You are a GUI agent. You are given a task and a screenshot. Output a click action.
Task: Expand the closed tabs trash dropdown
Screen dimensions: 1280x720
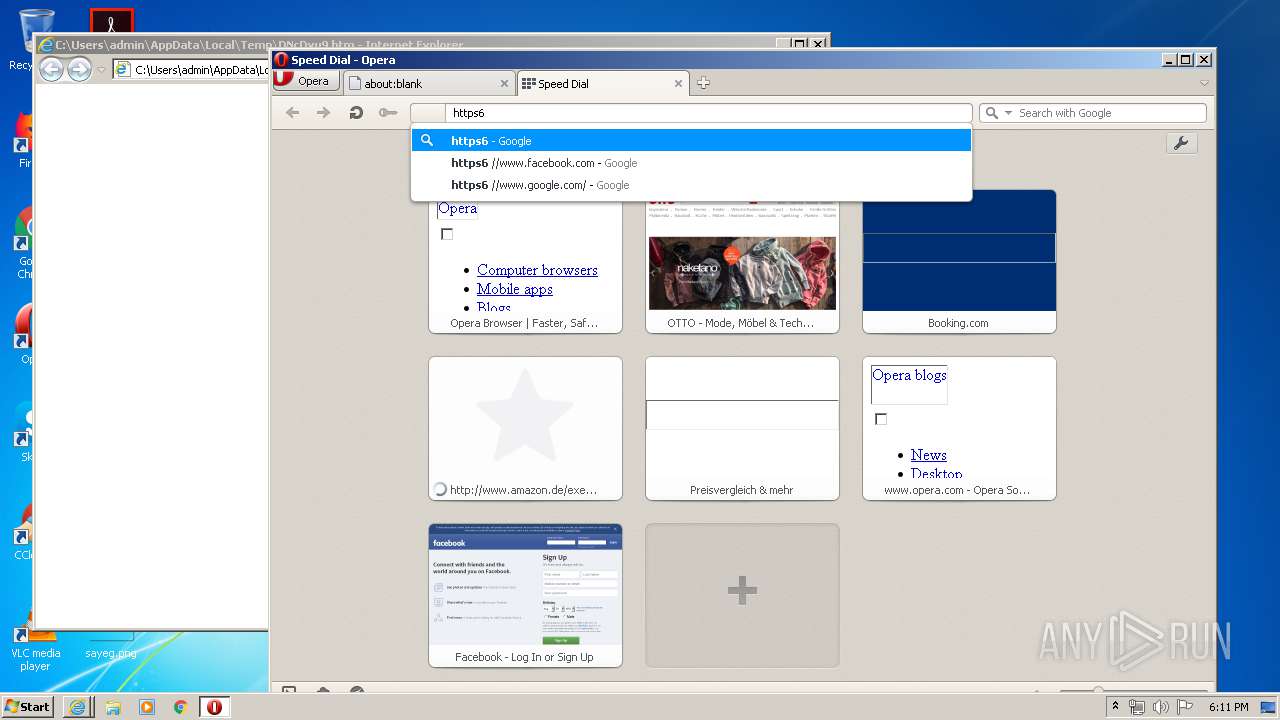[x=1204, y=83]
